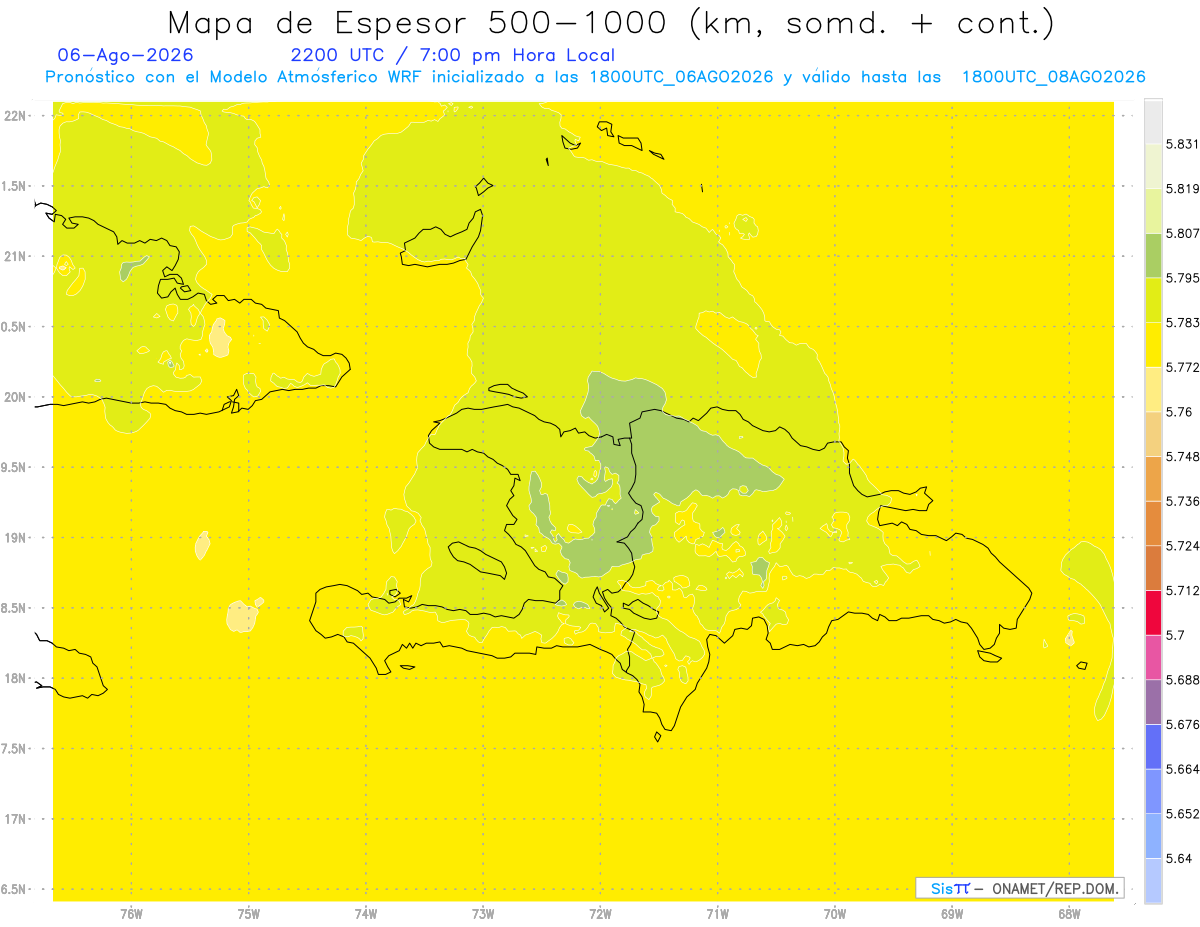
Task: Click the legend value 5.688
Action: 1182,680
